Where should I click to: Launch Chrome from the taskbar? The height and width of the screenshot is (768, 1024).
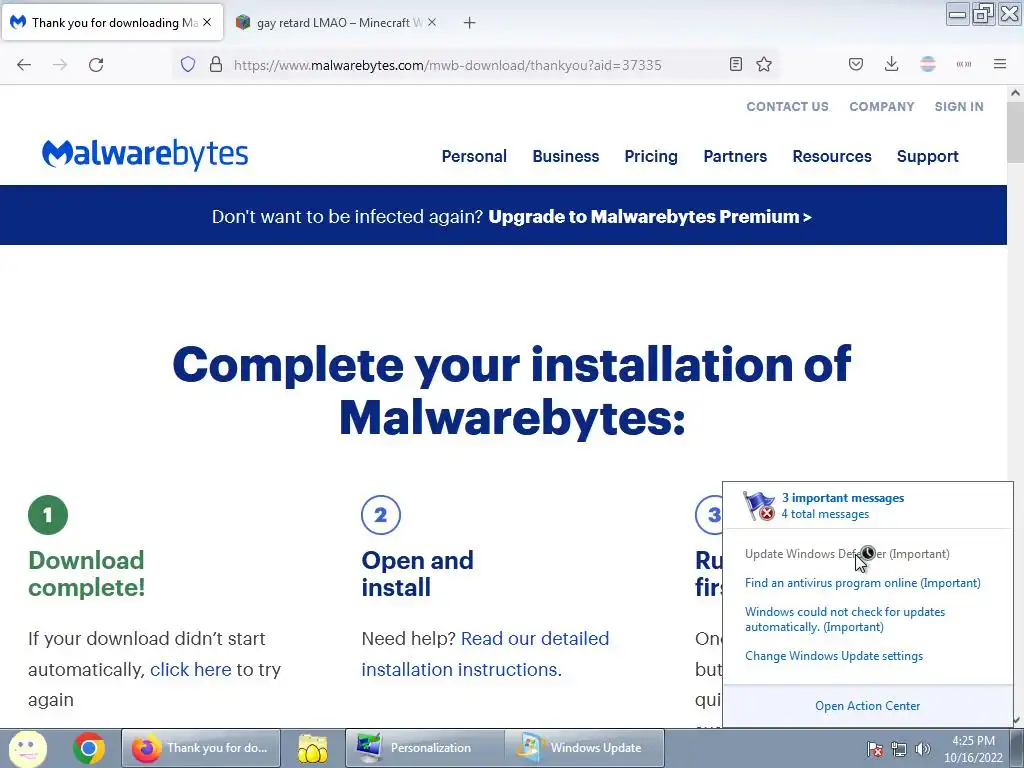[x=89, y=748]
